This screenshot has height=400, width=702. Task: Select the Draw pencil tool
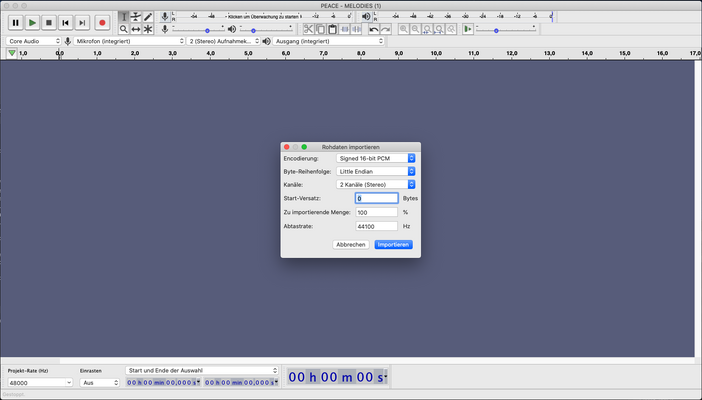148,17
